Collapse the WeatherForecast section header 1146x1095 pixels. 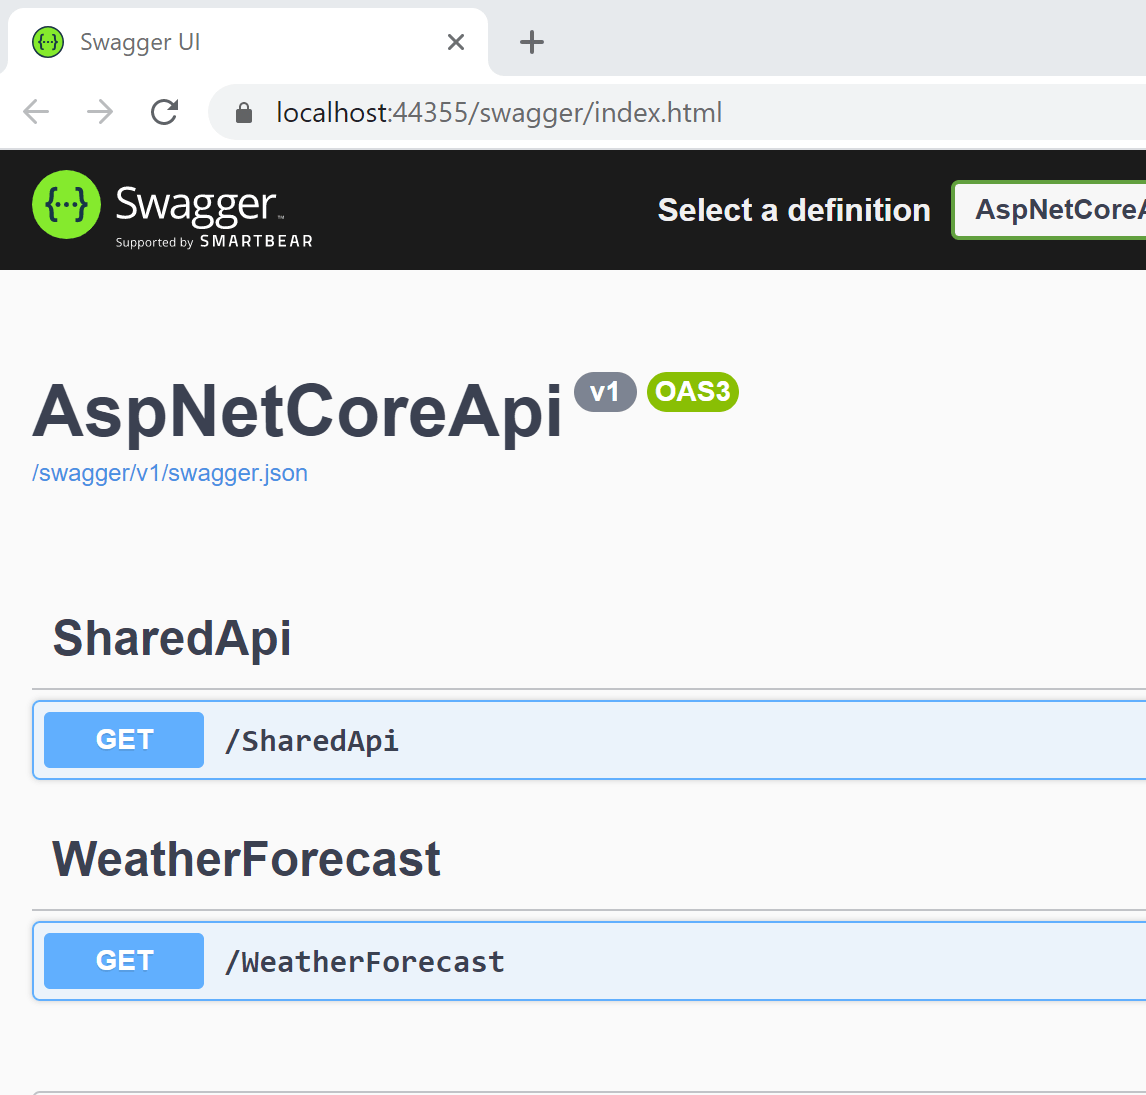click(246, 859)
